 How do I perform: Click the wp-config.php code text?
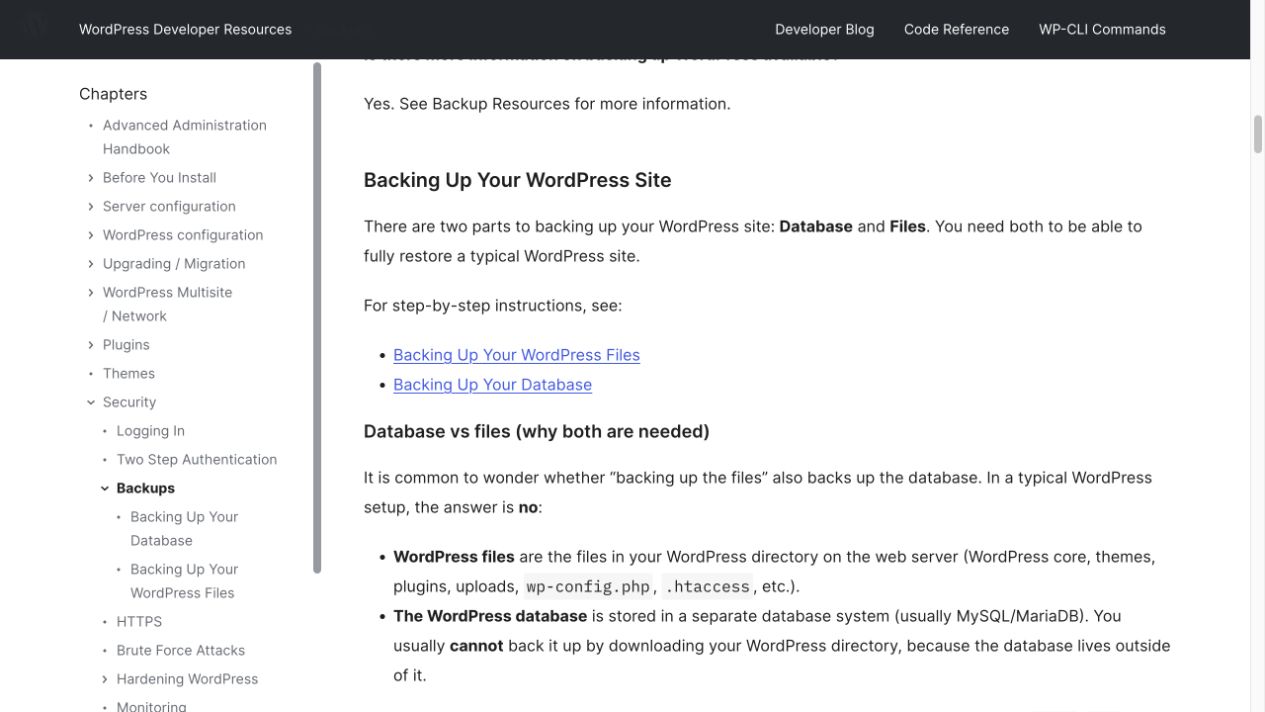click(x=588, y=587)
